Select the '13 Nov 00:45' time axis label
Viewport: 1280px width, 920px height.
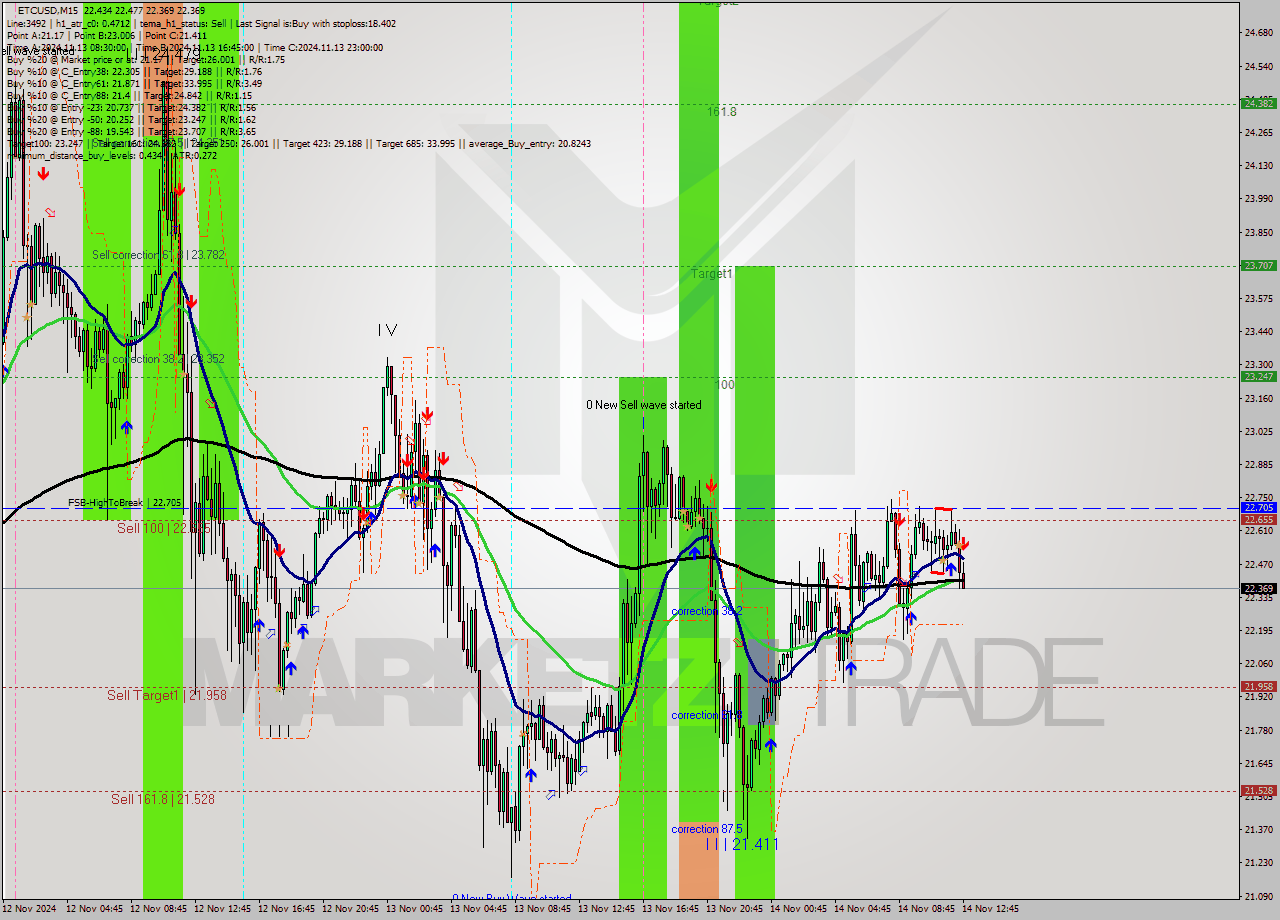(x=416, y=909)
